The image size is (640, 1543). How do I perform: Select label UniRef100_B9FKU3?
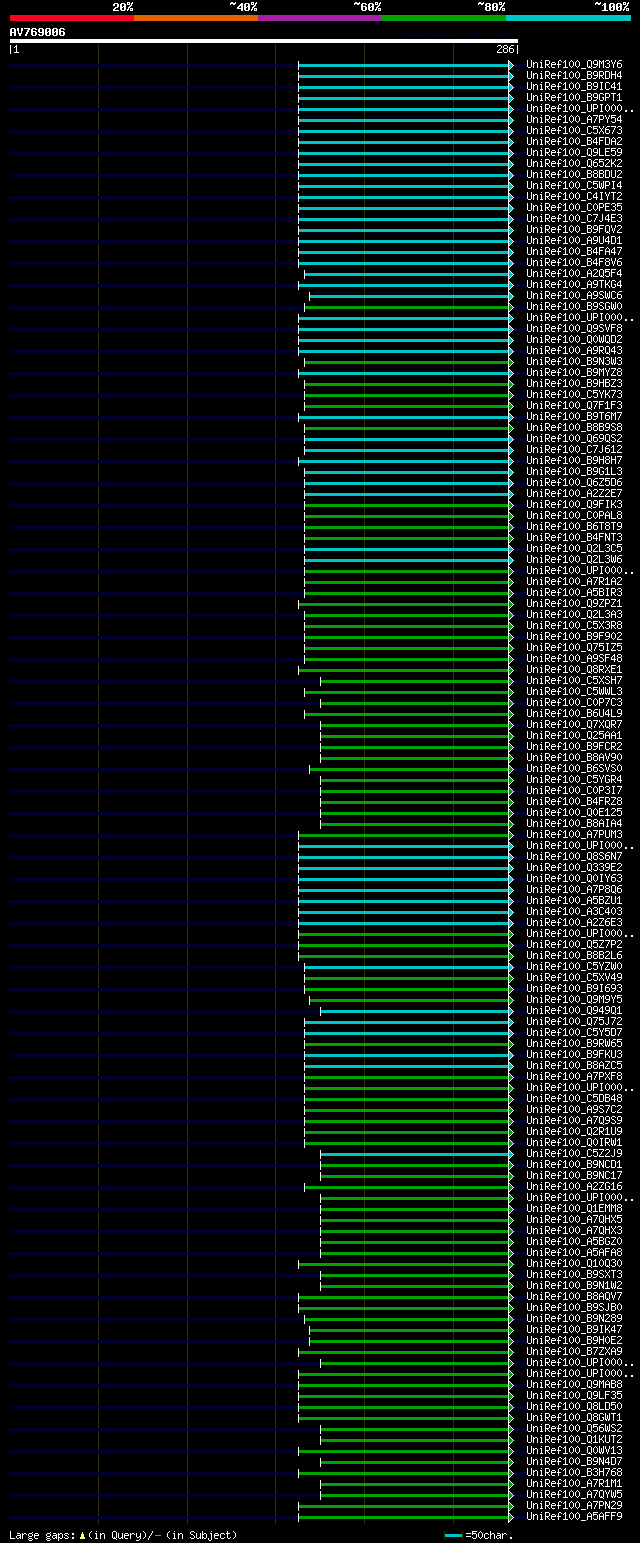click(574, 1054)
